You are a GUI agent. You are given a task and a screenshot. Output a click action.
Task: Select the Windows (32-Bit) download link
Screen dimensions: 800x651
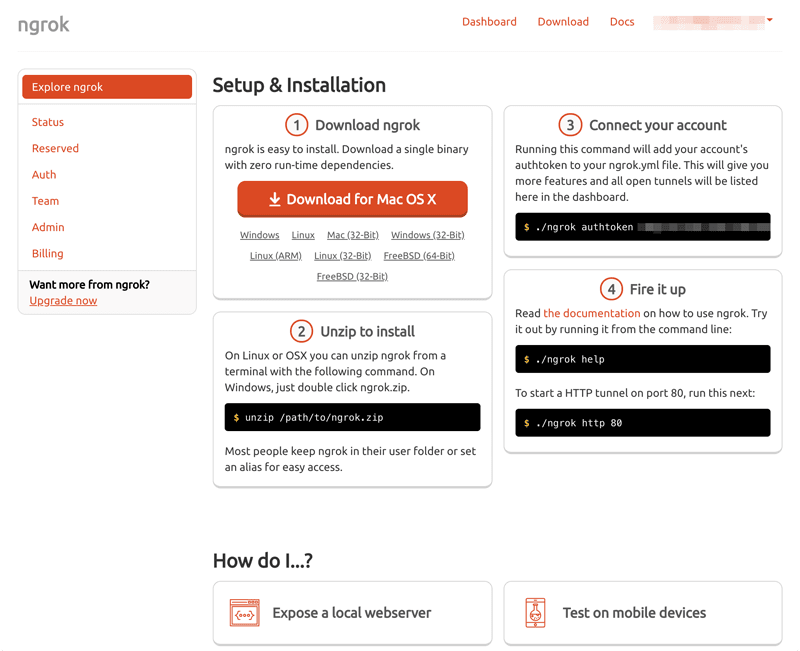[428, 235]
